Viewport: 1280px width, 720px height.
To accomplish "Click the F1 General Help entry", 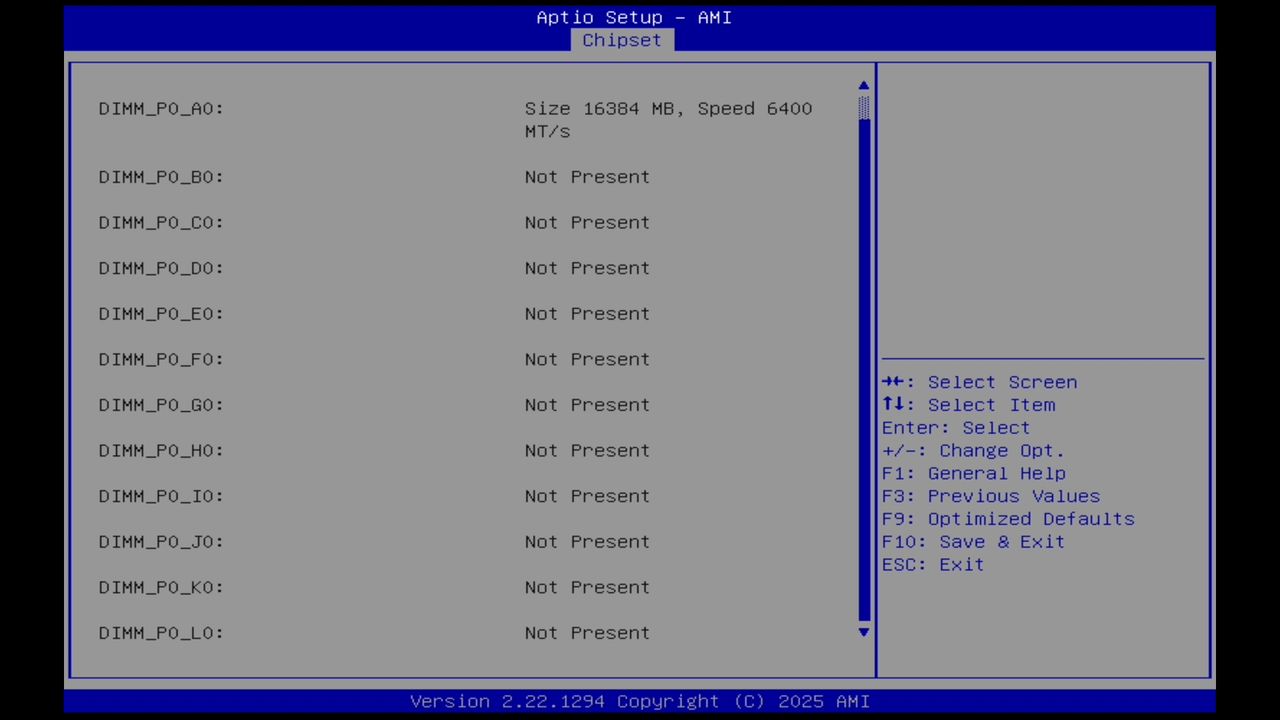I will click(x=973, y=473).
